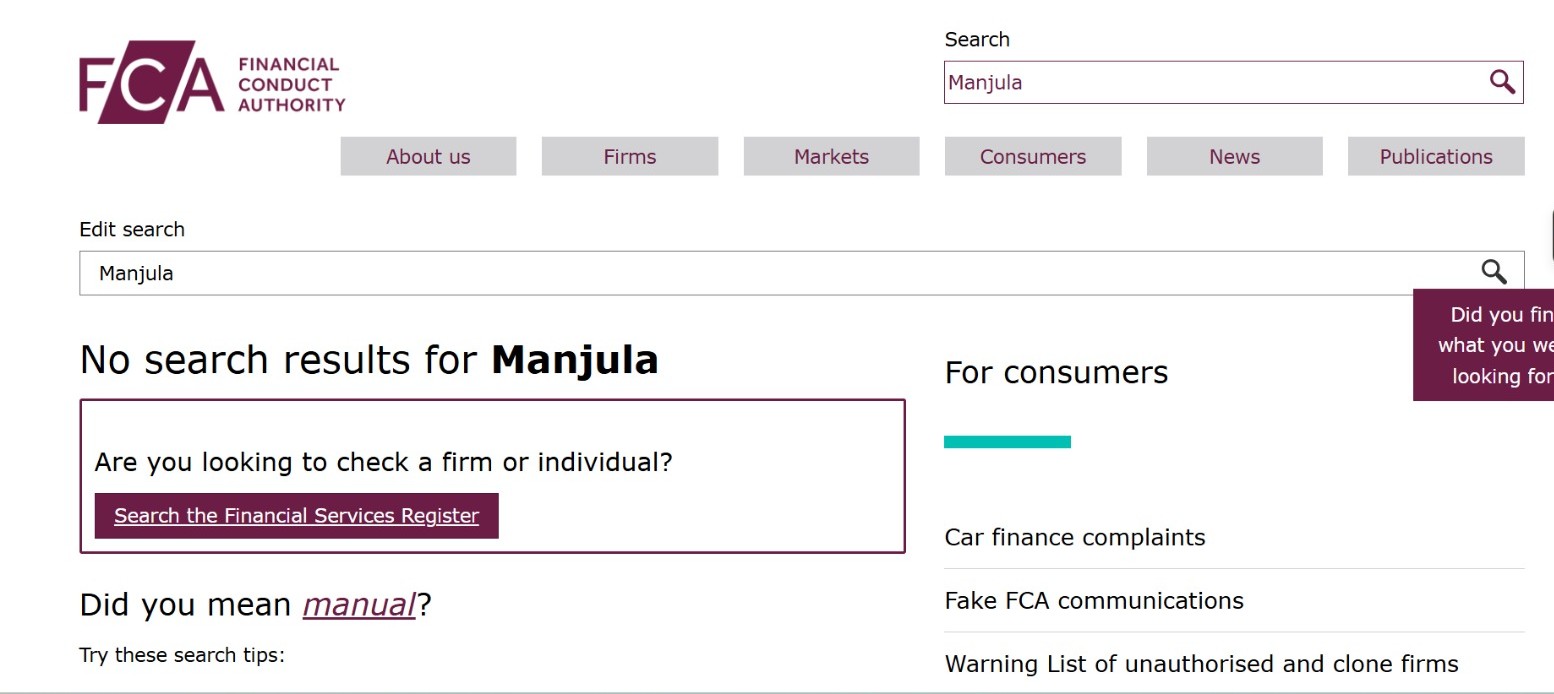
Task: Click Search the Financial Services Register button
Action: (x=296, y=516)
